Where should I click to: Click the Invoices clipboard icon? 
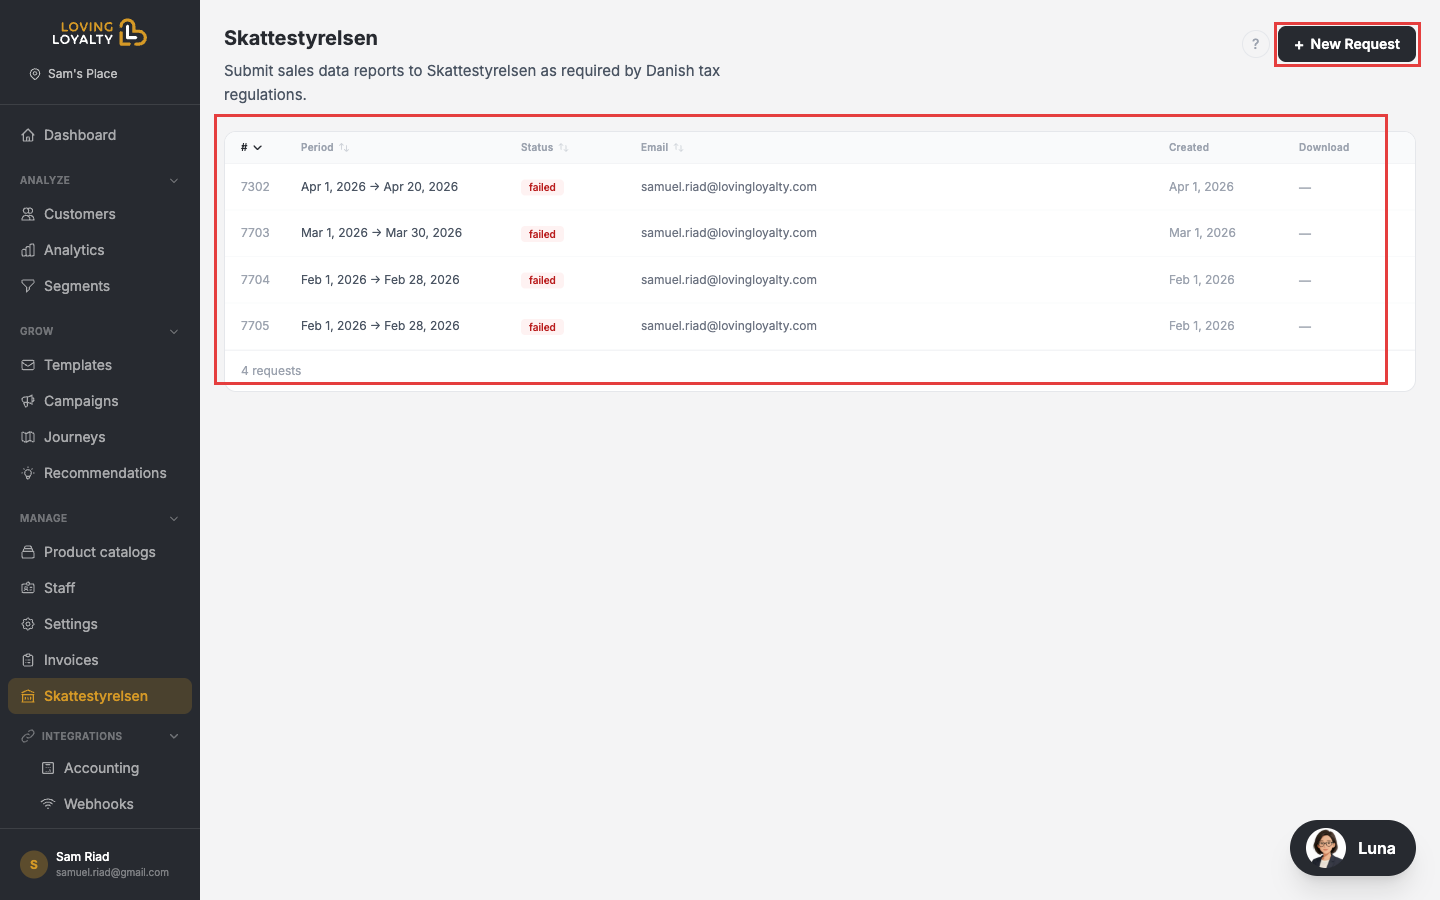(28, 660)
